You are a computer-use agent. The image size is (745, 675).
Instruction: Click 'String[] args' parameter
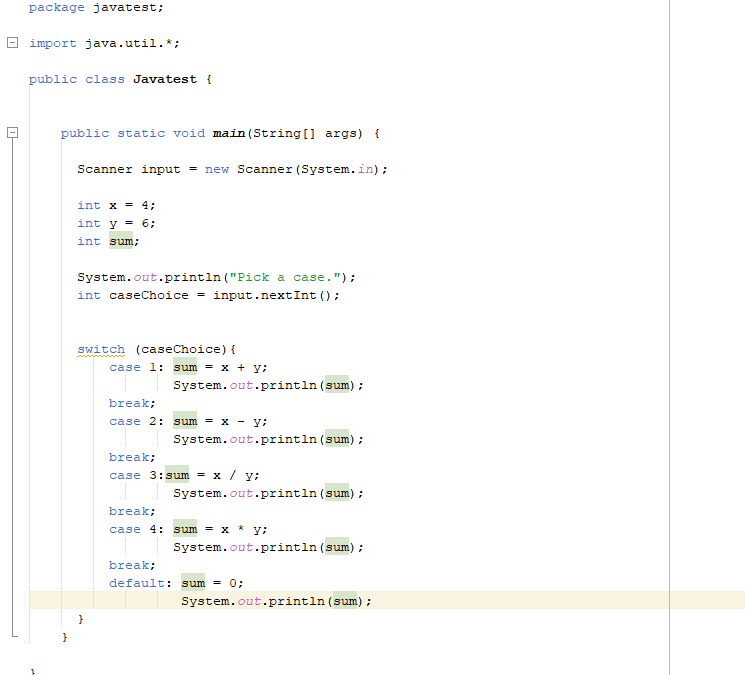(x=307, y=133)
